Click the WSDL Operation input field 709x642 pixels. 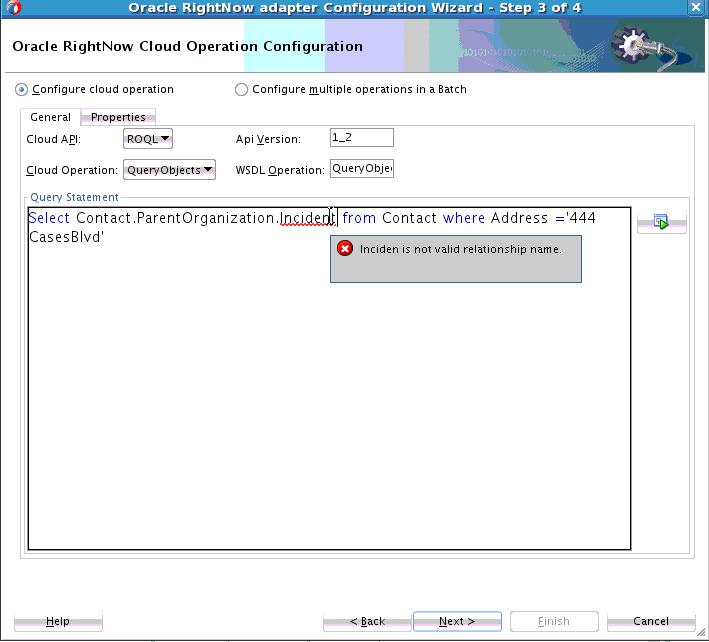[362, 168]
